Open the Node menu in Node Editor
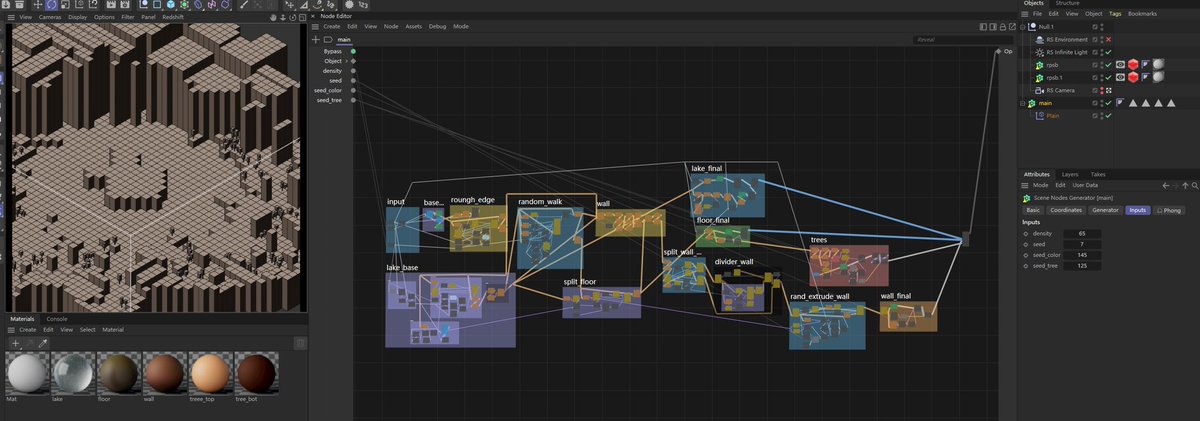1200x421 pixels. pyautogui.click(x=389, y=26)
